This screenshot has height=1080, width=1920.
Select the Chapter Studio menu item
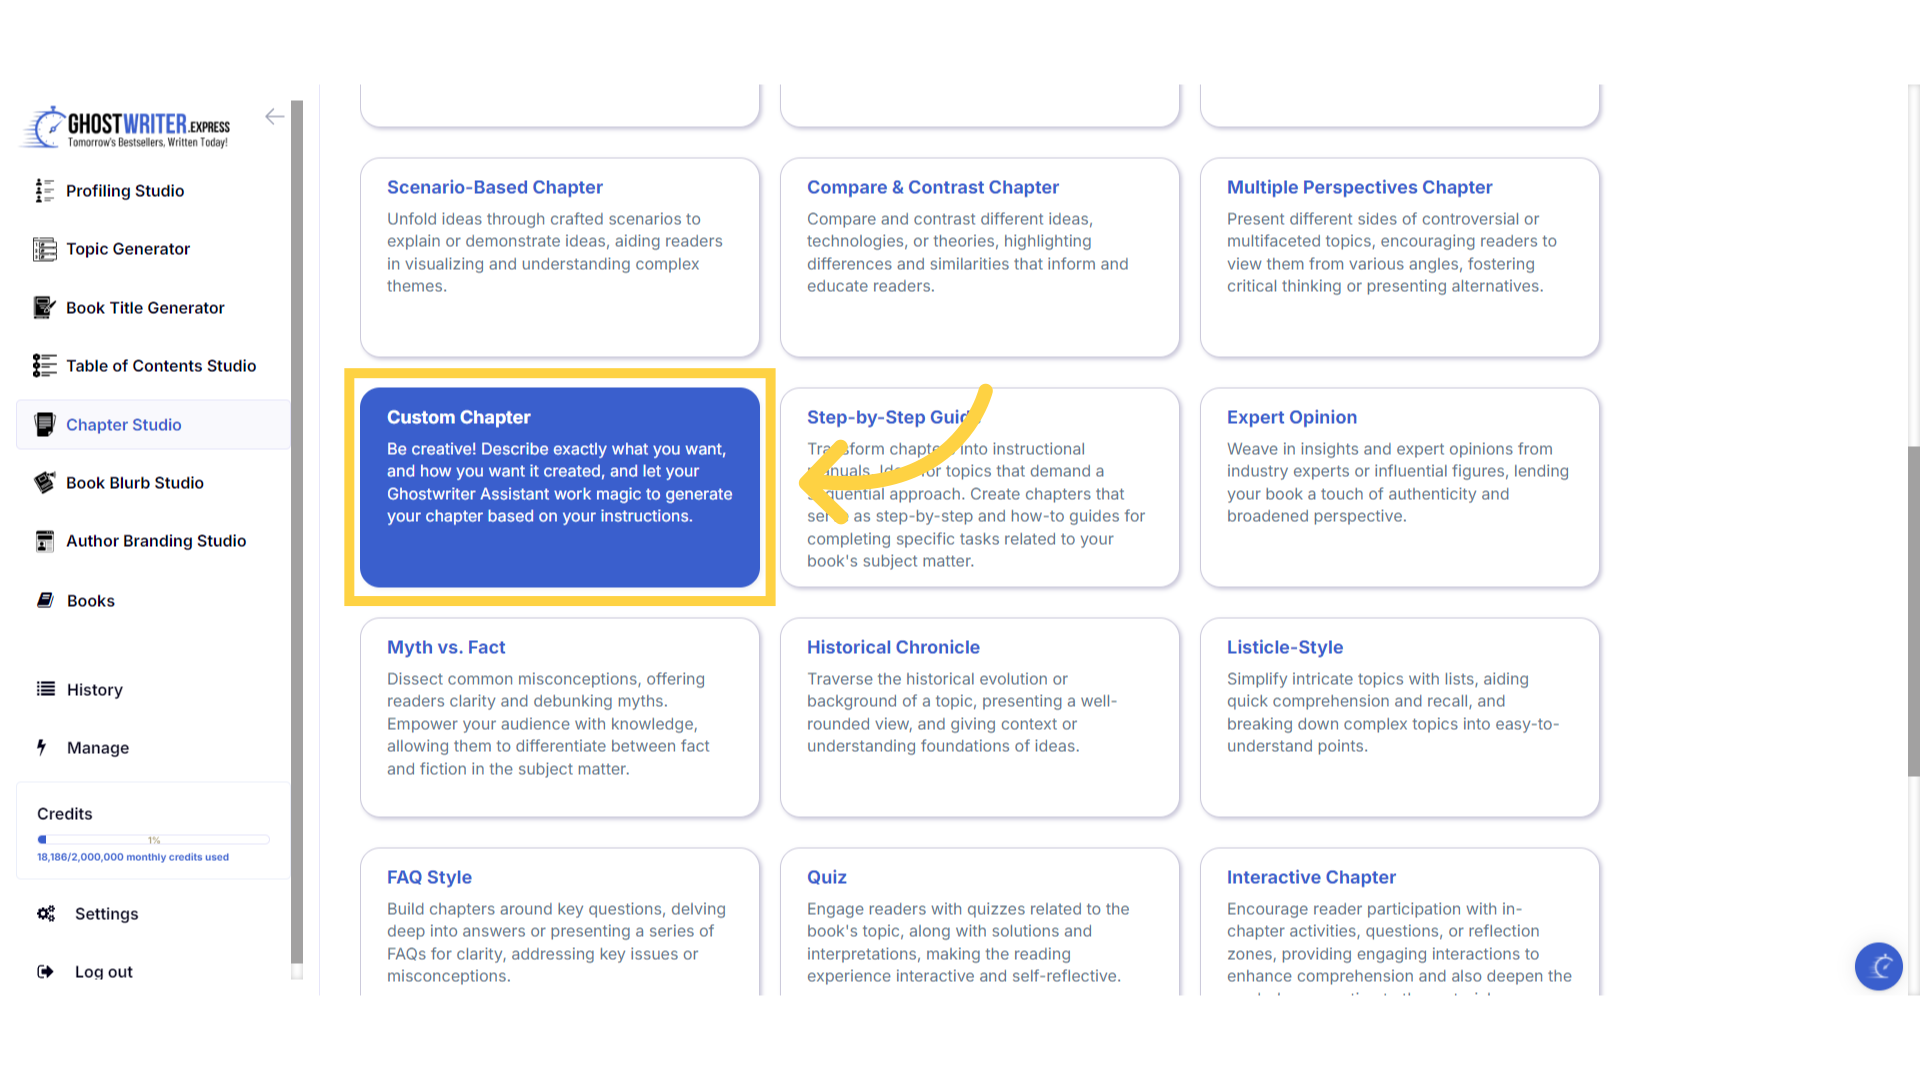click(123, 424)
